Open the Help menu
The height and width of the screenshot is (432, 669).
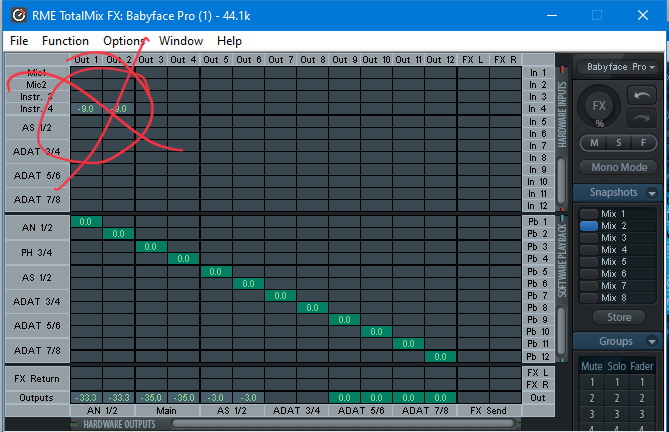[230, 41]
